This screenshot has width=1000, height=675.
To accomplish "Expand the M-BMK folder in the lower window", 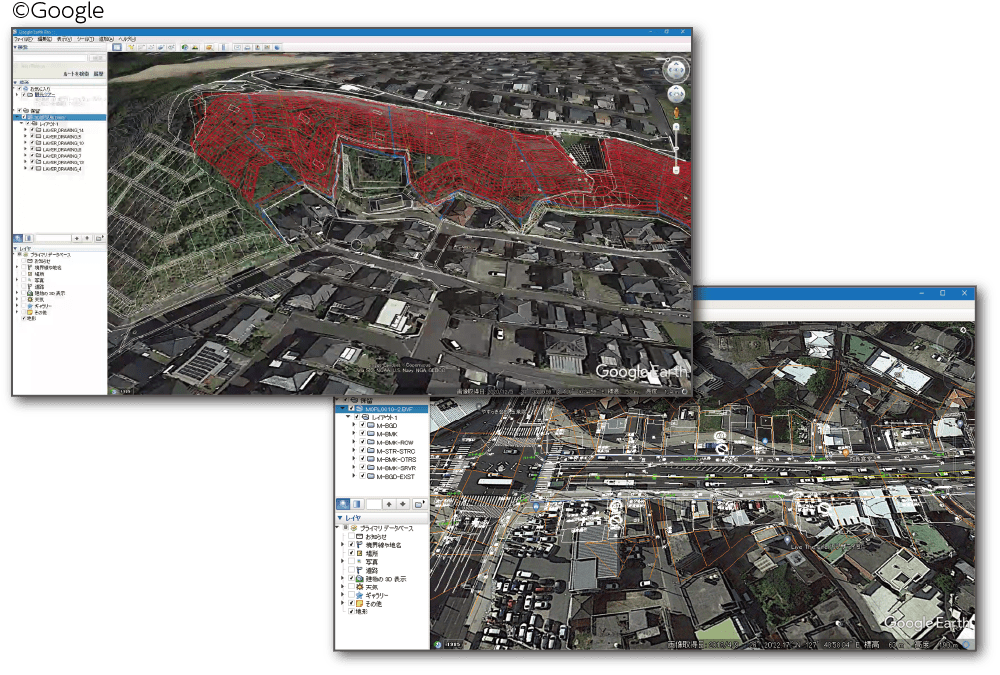I will click(x=354, y=434).
